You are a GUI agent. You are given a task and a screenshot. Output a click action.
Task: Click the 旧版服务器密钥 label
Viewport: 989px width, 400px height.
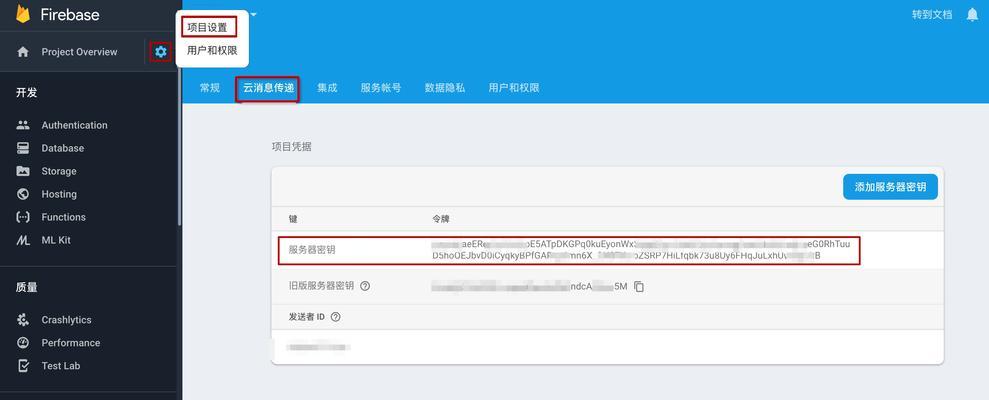coord(321,286)
